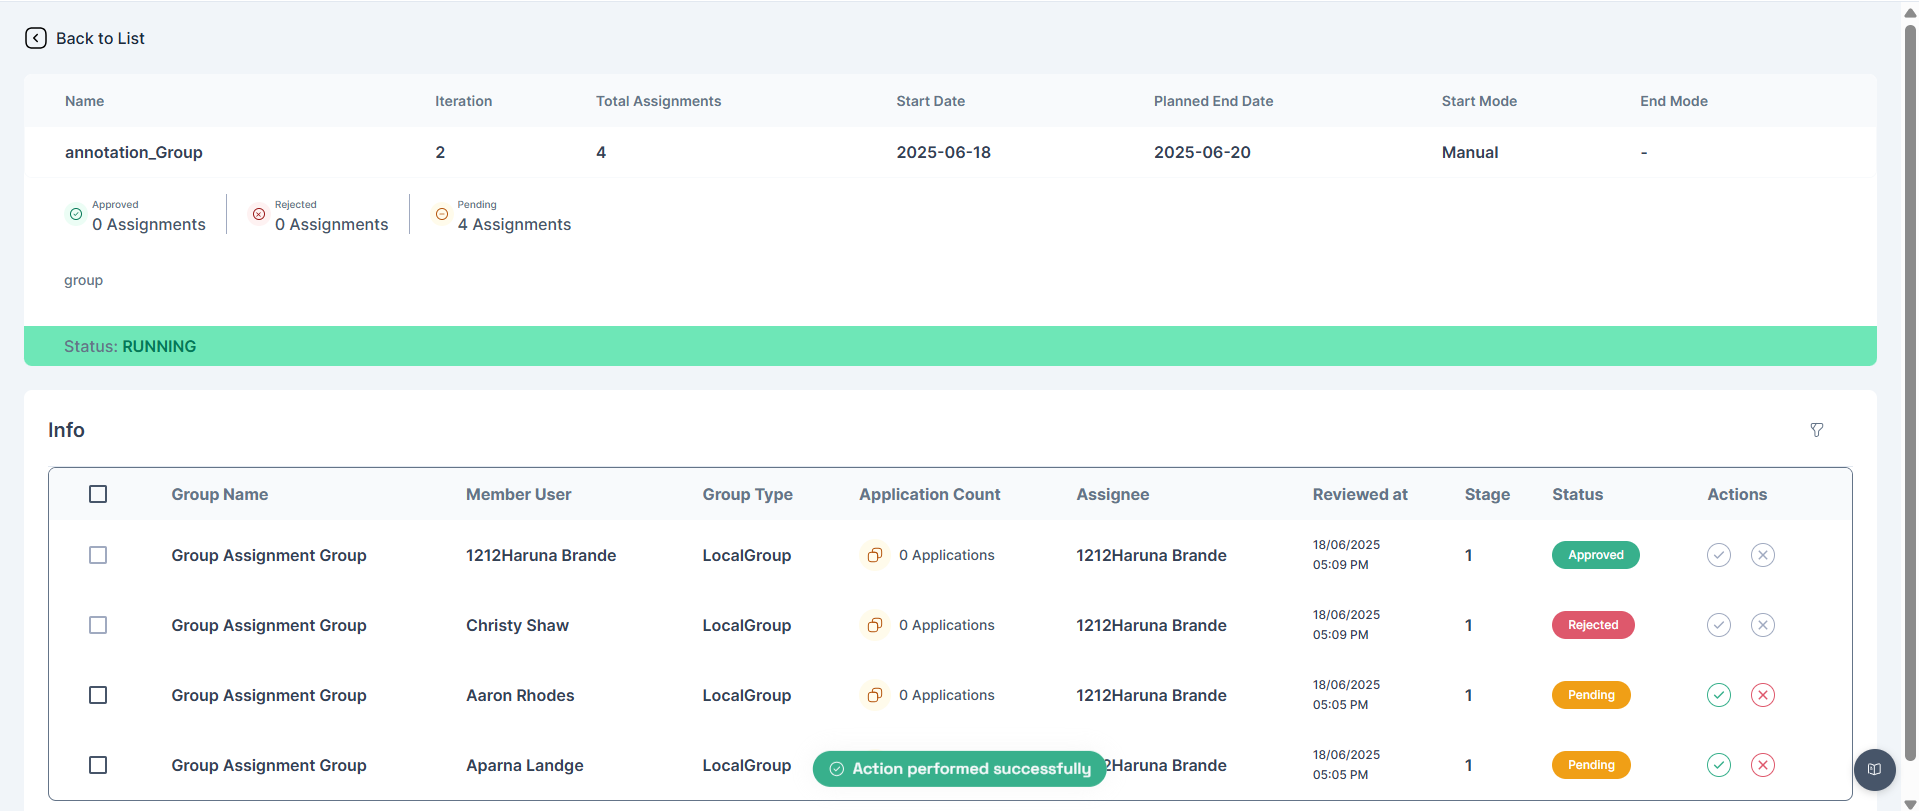
Task: Check the 1212Haruna Brande member row checkbox
Action: (98, 555)
